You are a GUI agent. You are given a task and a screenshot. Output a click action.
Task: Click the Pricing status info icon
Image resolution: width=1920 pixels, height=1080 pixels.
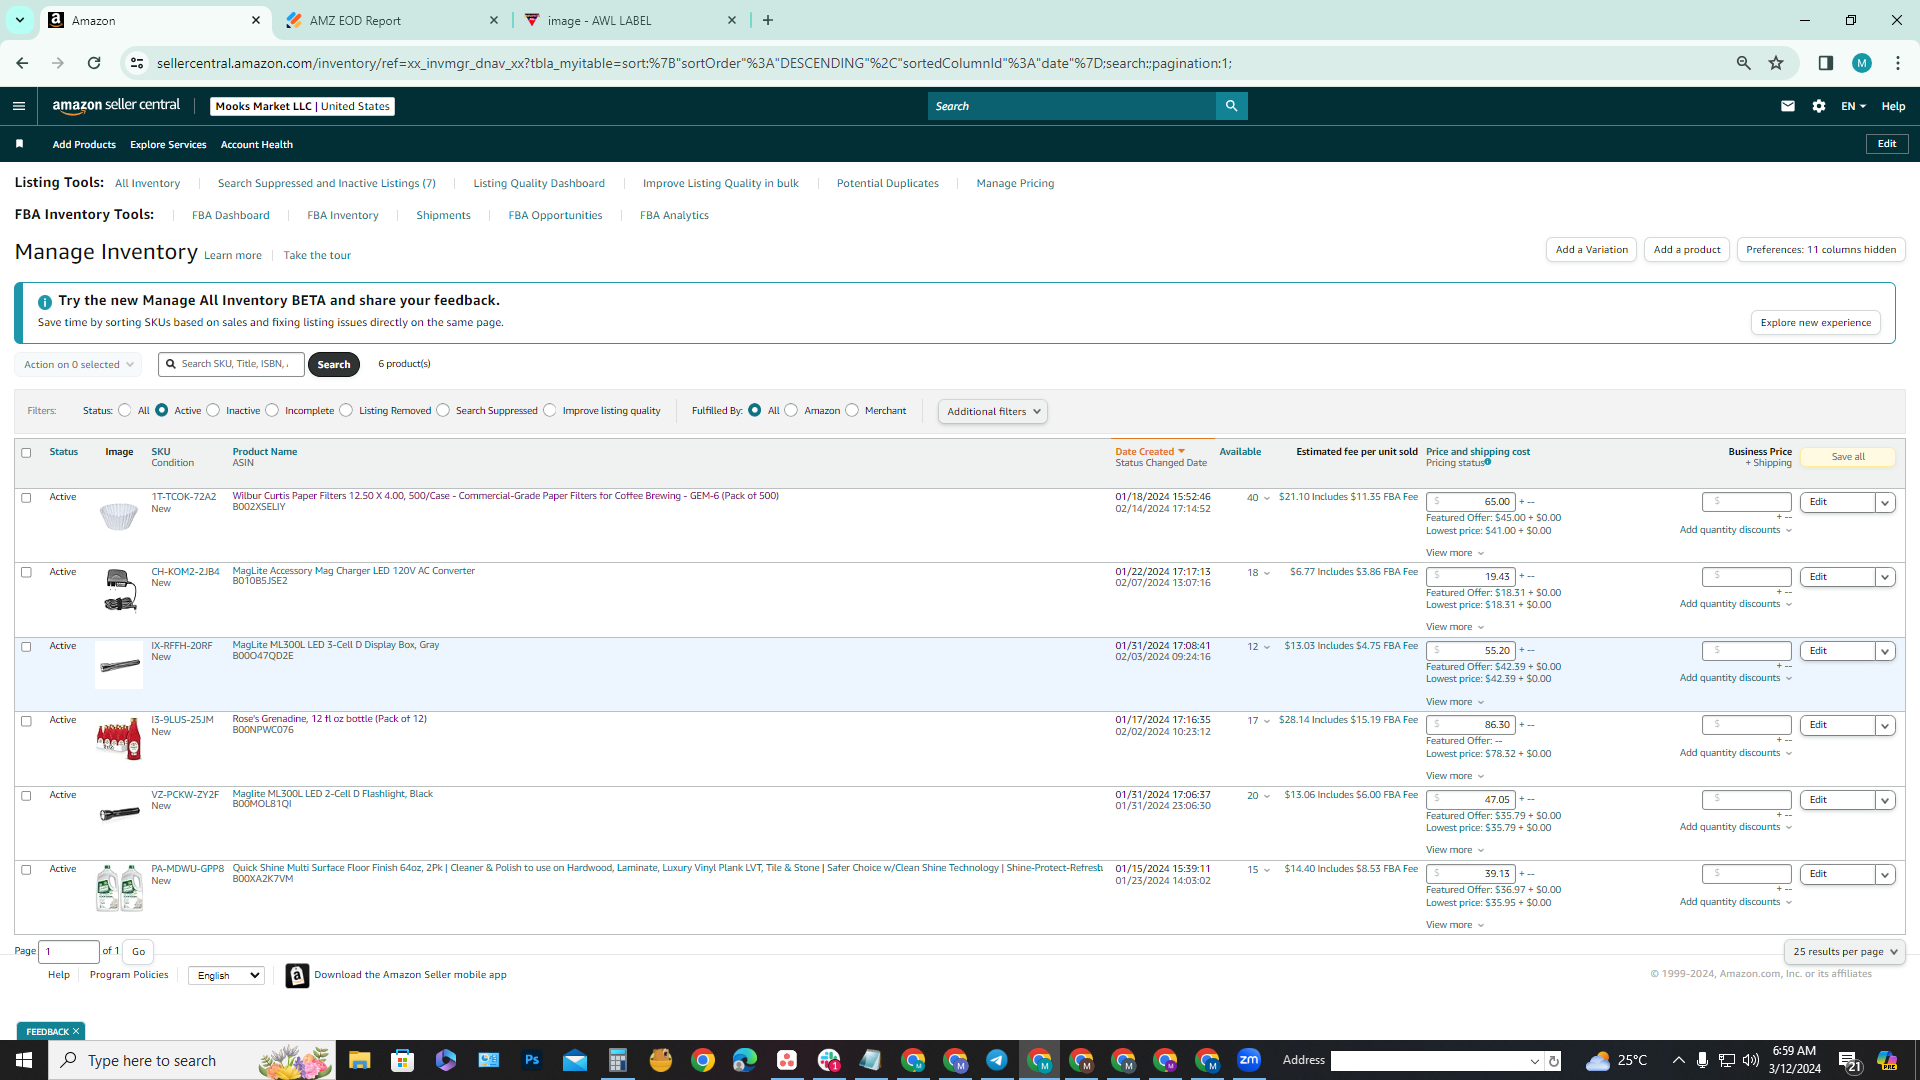tap(1488, 462)
